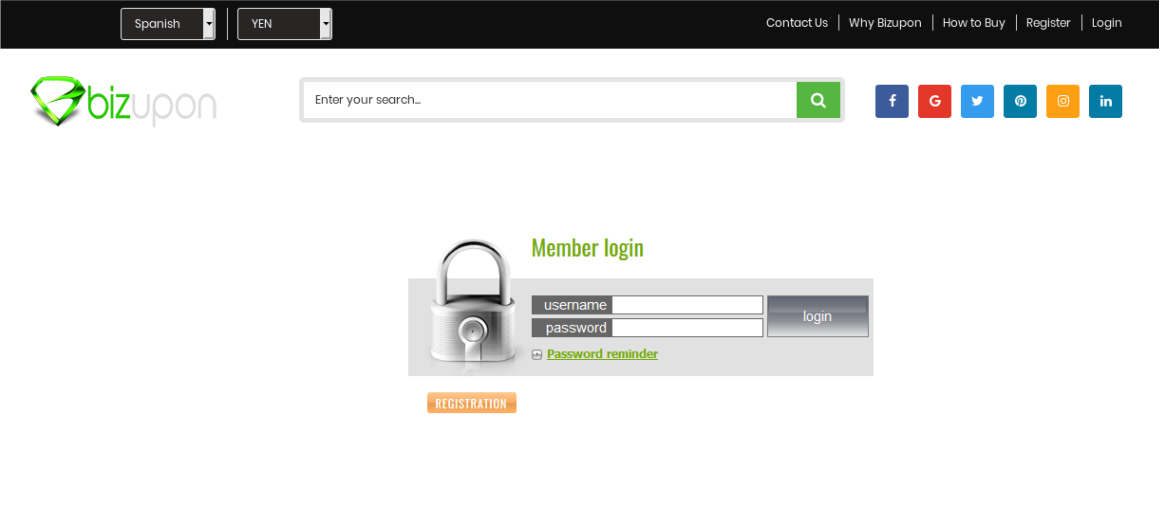This screenshot has width=1160, height=513.
Task: Open Contact Us in top menu
Action: pos(797,23)
